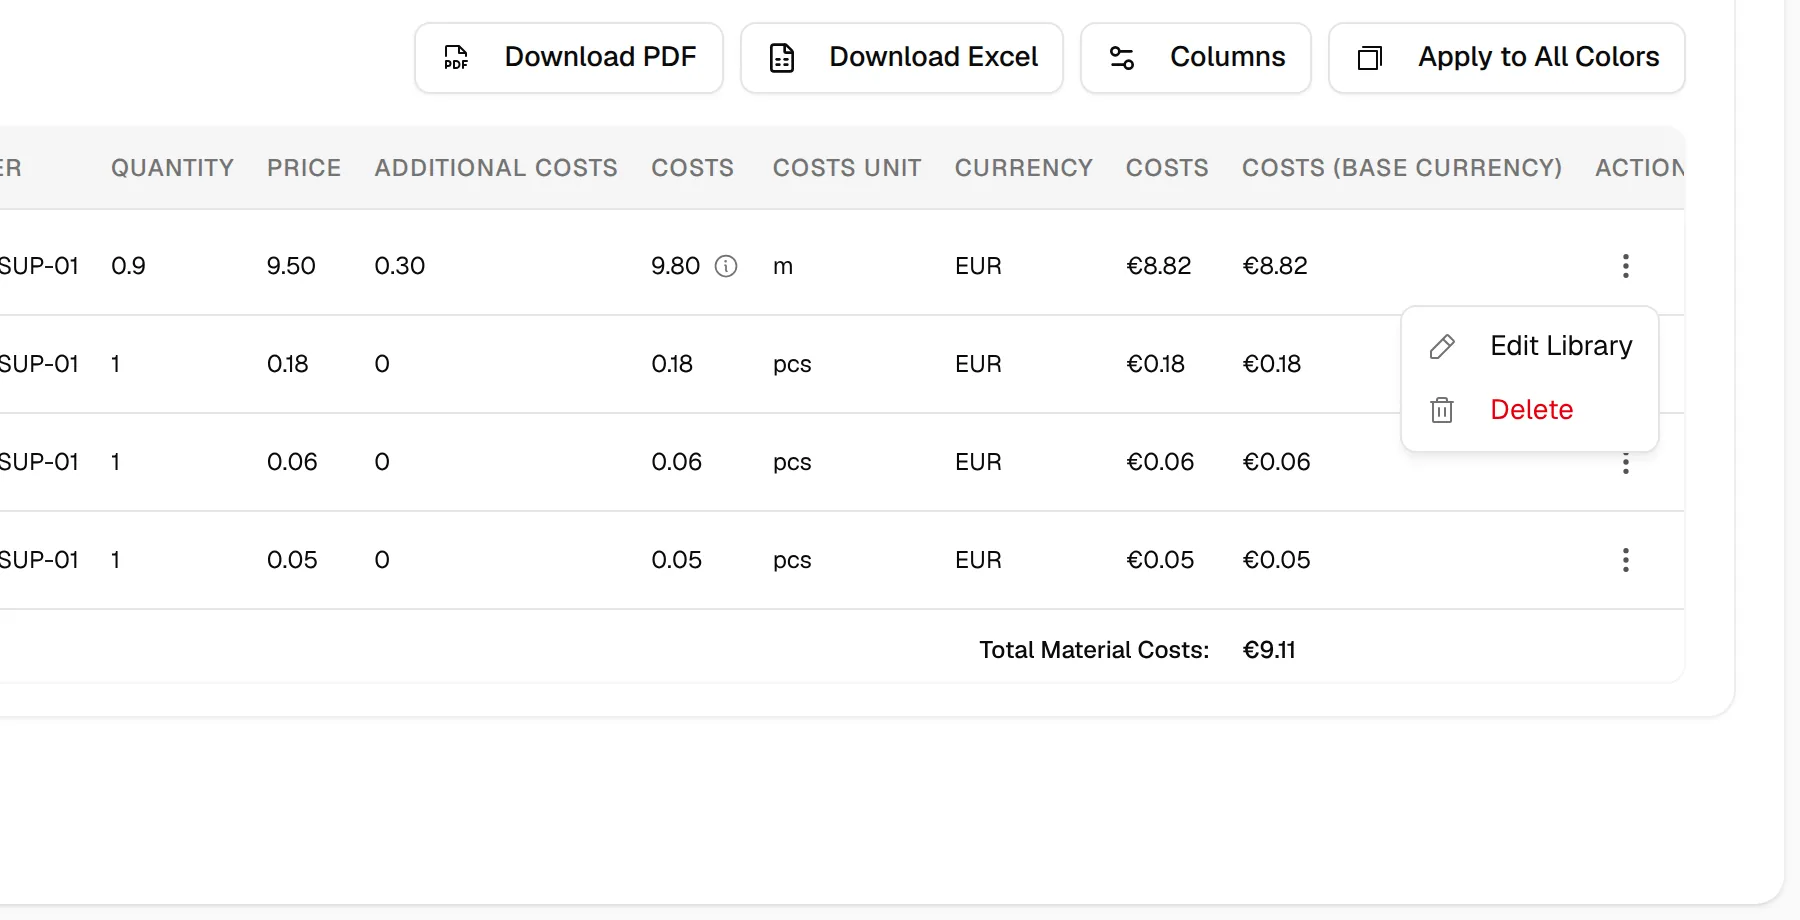This screenshot has height=920, width=1800.
Task: Choose Edit Library from the context menu
Action: point(1530,346)
